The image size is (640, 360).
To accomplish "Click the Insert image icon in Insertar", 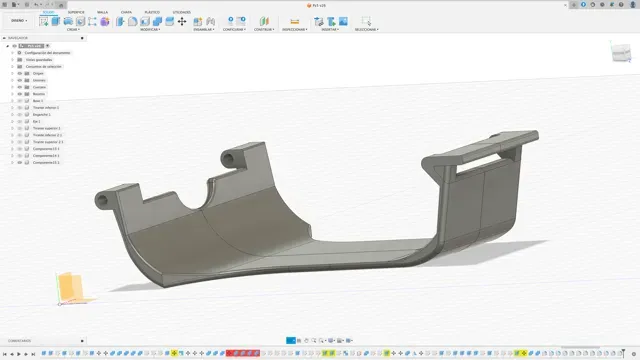I will click(343, 21).
